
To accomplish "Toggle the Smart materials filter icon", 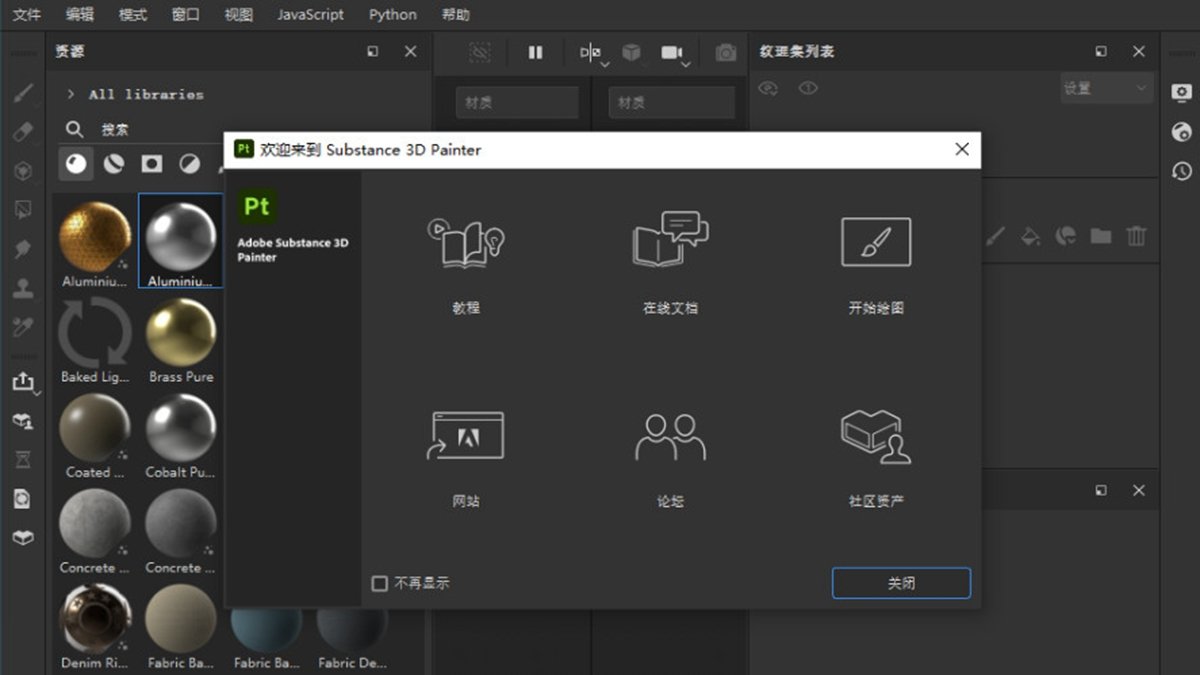I will pos(114,163).
